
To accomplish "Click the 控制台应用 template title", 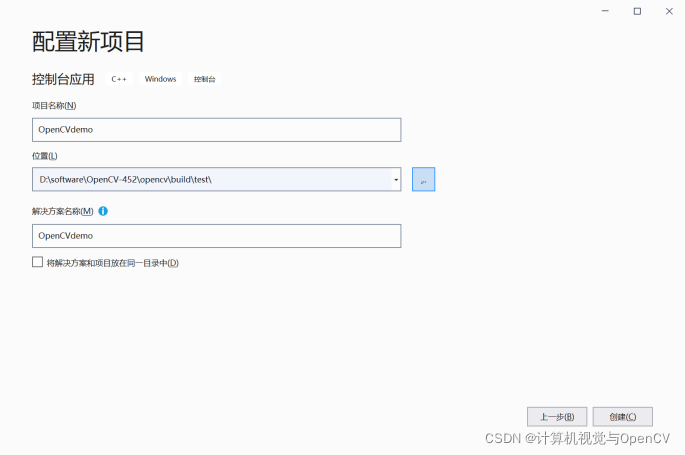I will click(63, 79).
